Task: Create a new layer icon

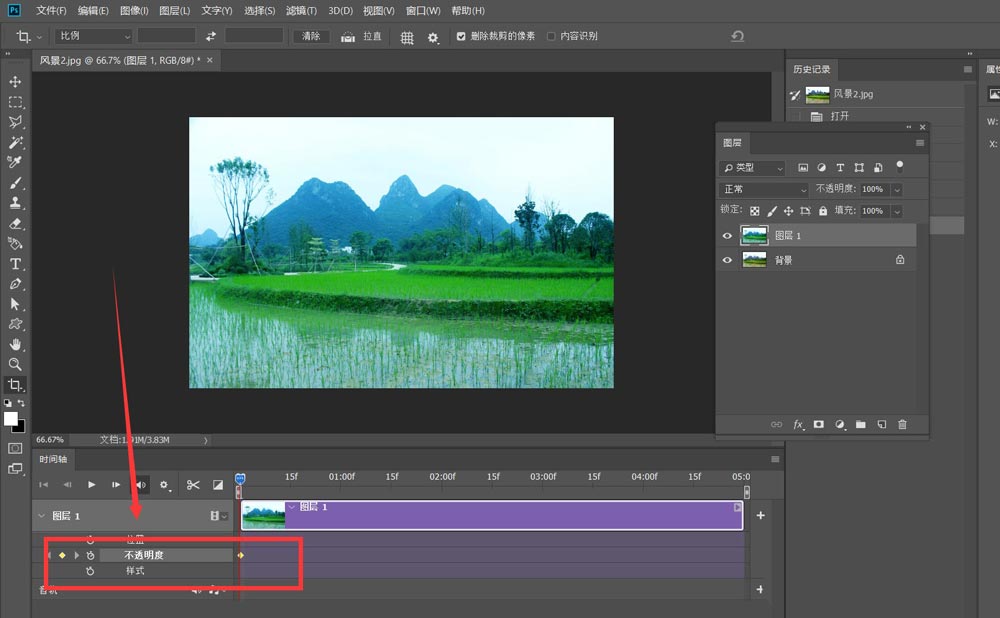Action: tap(881, 424)
